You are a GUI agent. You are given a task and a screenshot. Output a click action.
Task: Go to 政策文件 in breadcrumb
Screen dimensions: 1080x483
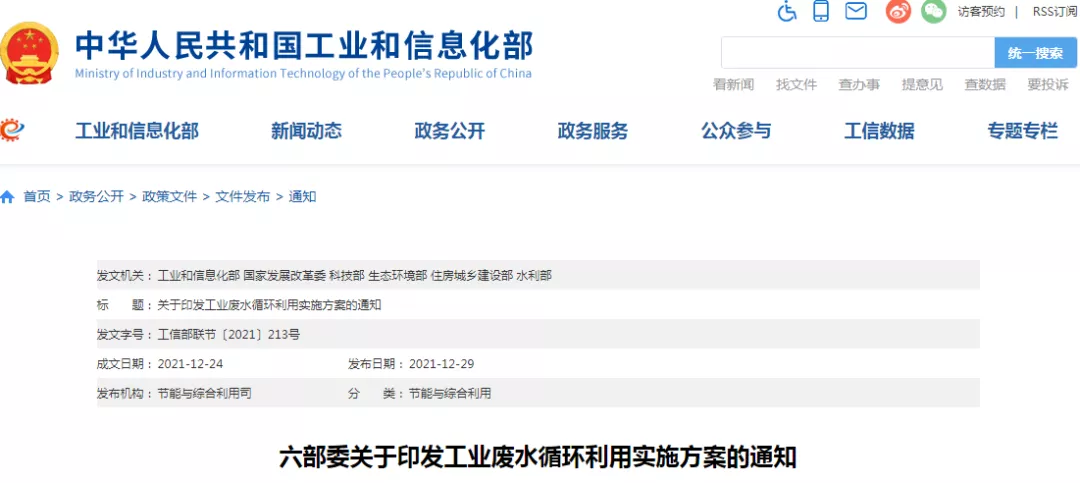(169, 197)
